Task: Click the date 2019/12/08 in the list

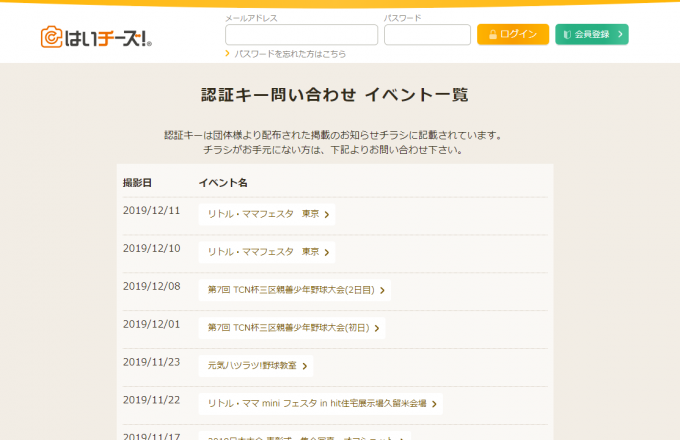Action: [x=151, y=286]
